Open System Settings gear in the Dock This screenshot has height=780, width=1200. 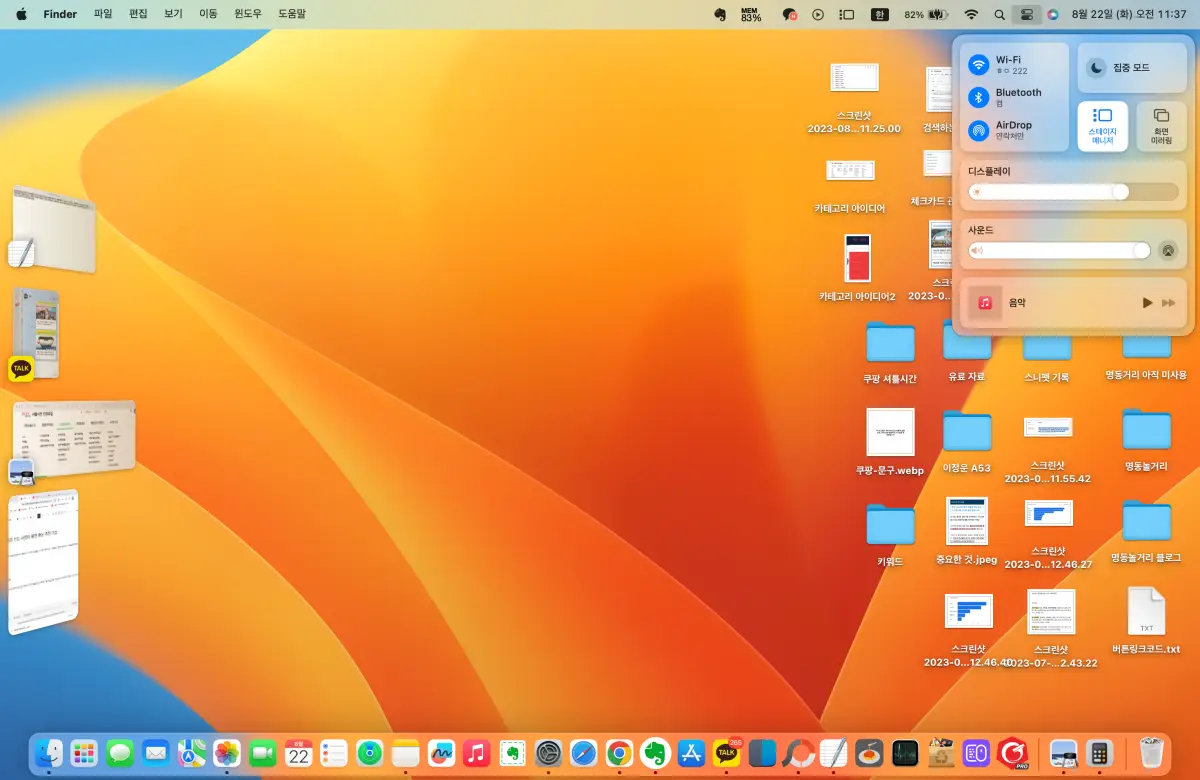(548, 753)
